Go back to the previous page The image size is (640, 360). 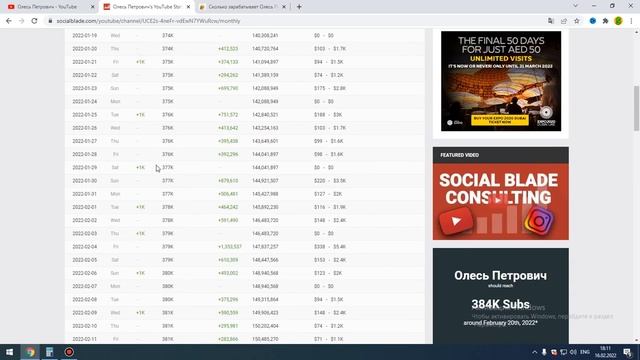click(9, 21)
